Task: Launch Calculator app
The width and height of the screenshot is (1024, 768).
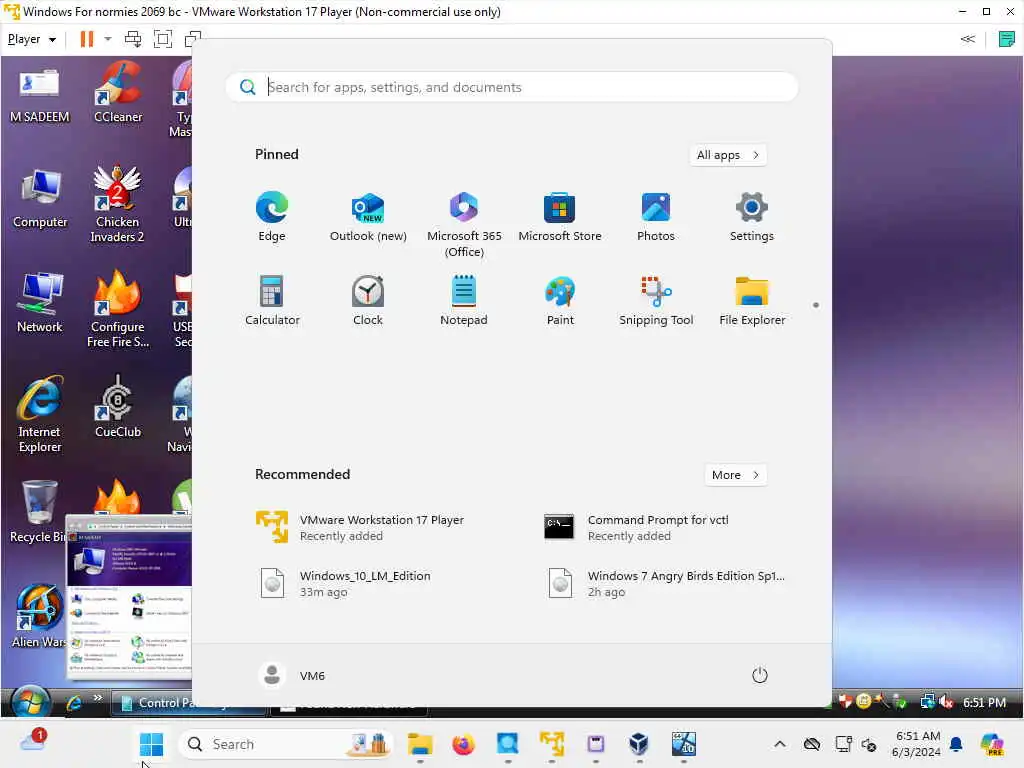Action: [272, 301]
